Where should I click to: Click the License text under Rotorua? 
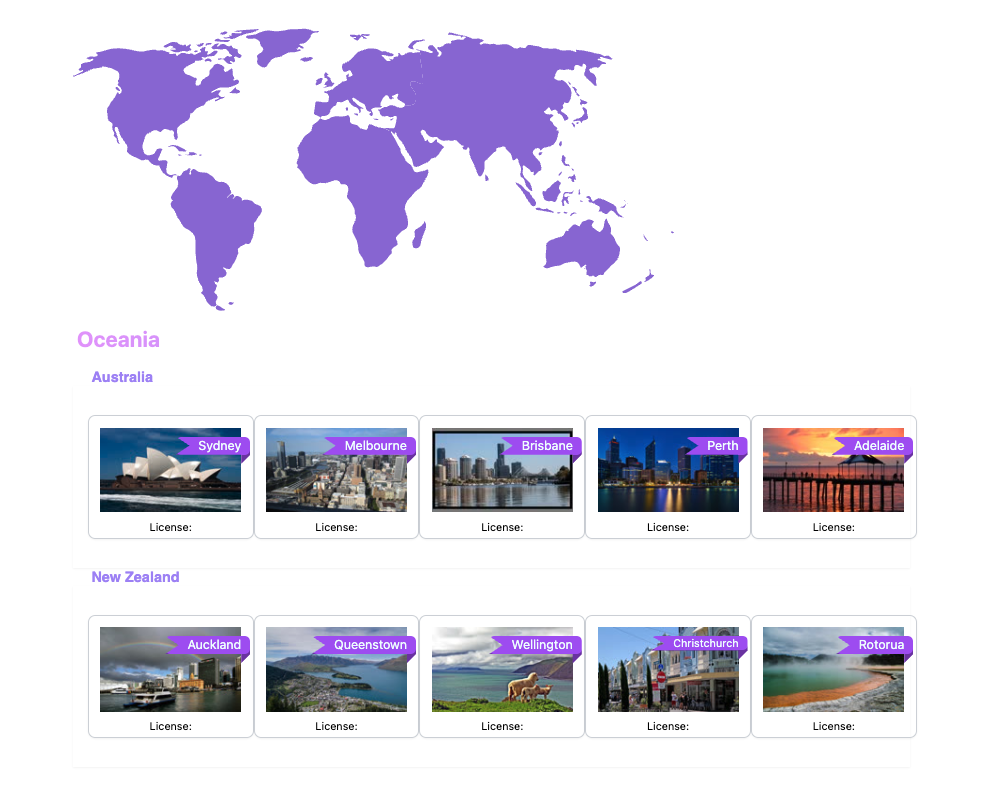[833, 726]
